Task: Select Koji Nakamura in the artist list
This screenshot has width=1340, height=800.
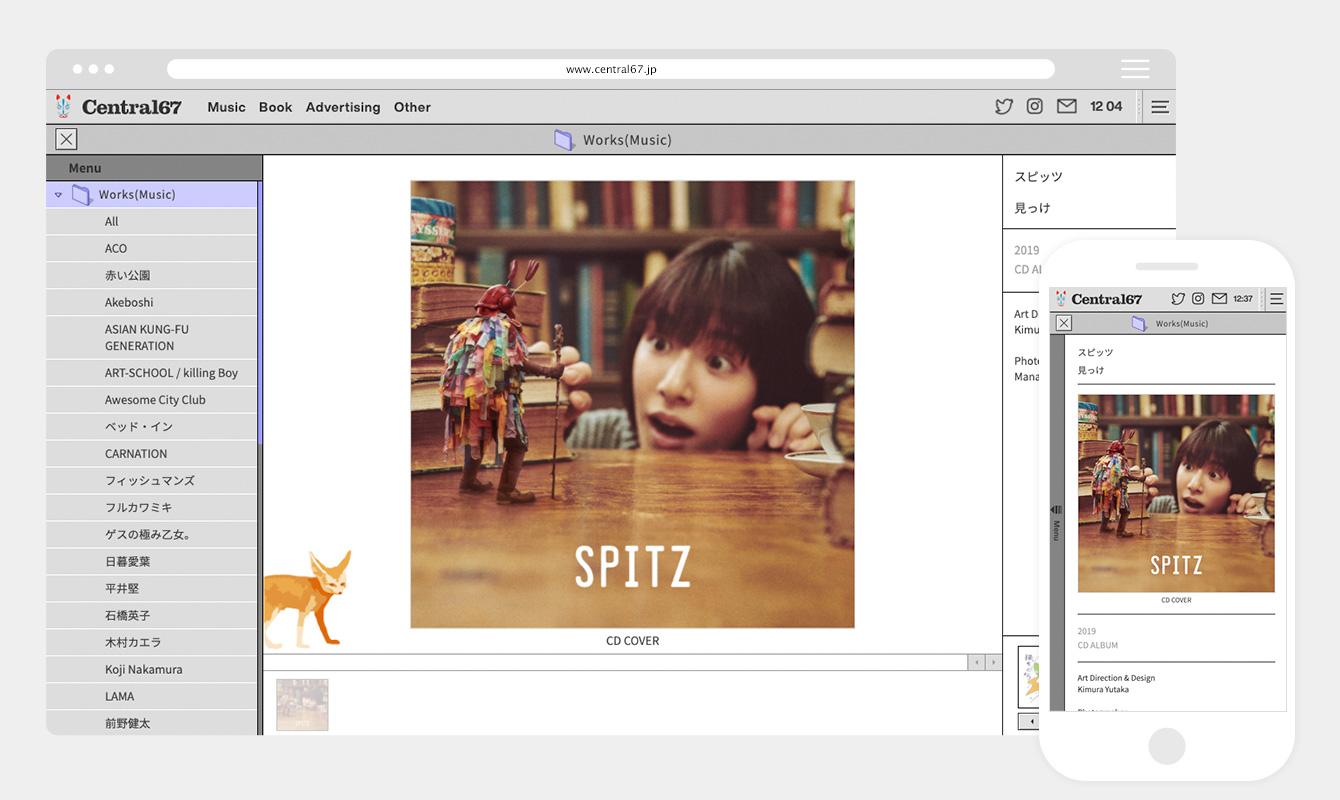Action: click(152, 670)
